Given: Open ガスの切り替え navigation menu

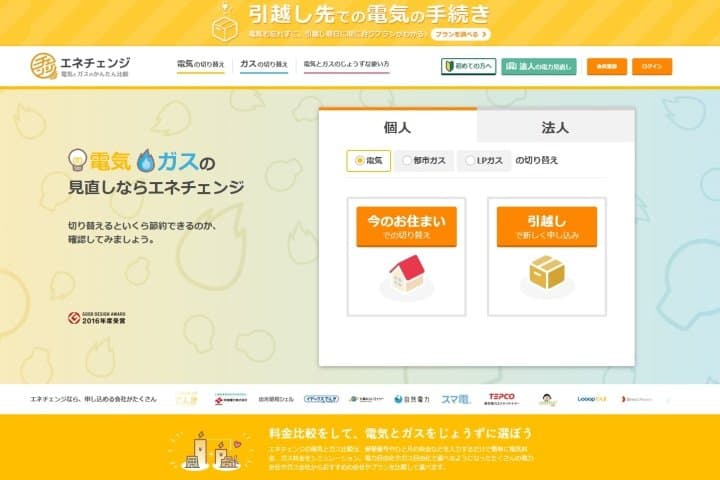Looking at the screenshot, I should (x=264, y=65).
